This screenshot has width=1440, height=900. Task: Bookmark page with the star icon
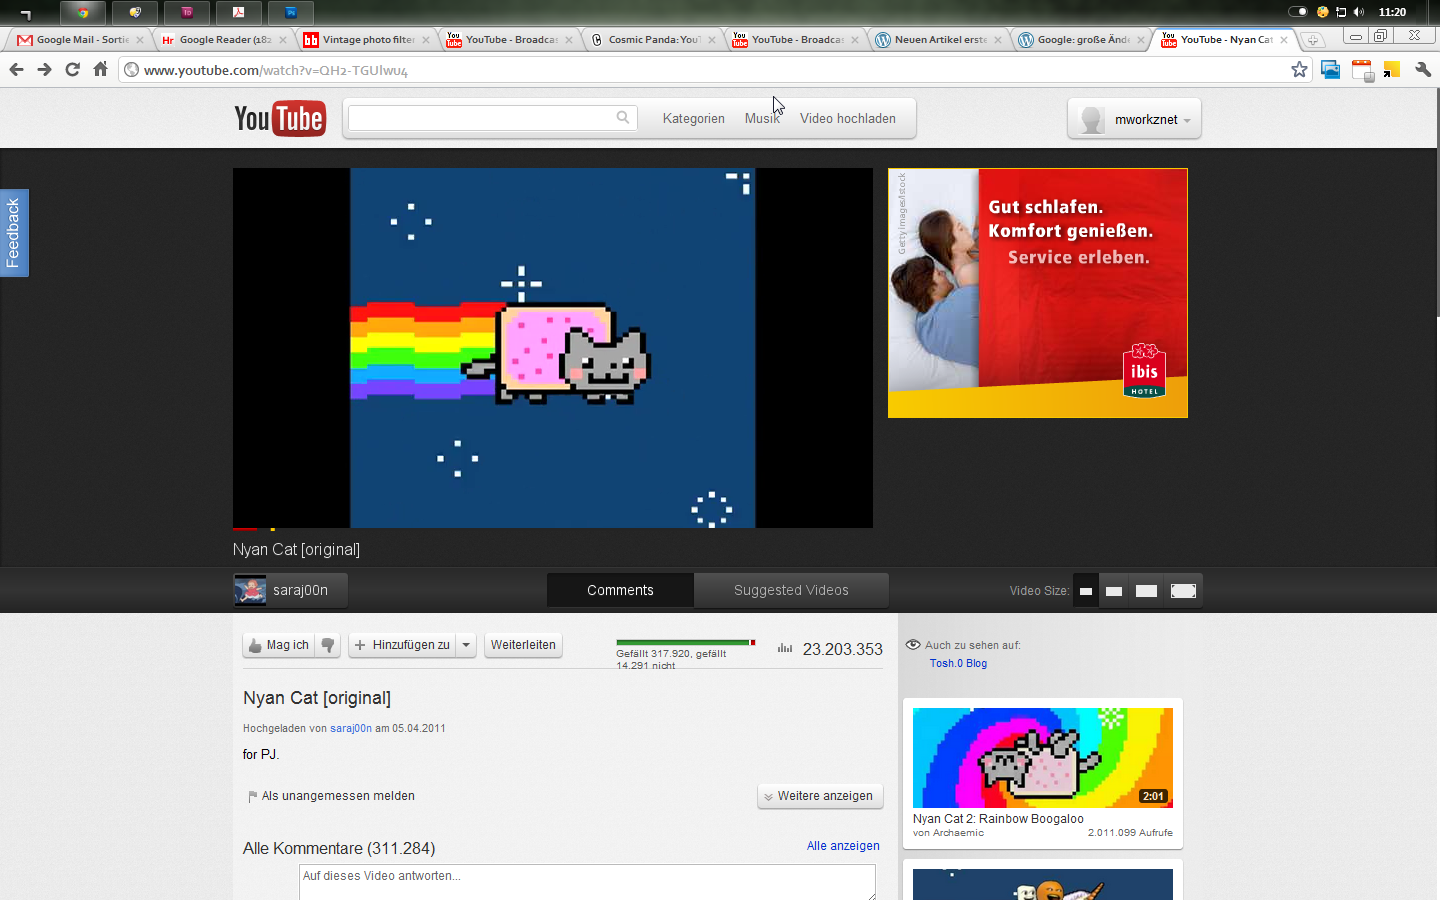tap(1299, 70)
